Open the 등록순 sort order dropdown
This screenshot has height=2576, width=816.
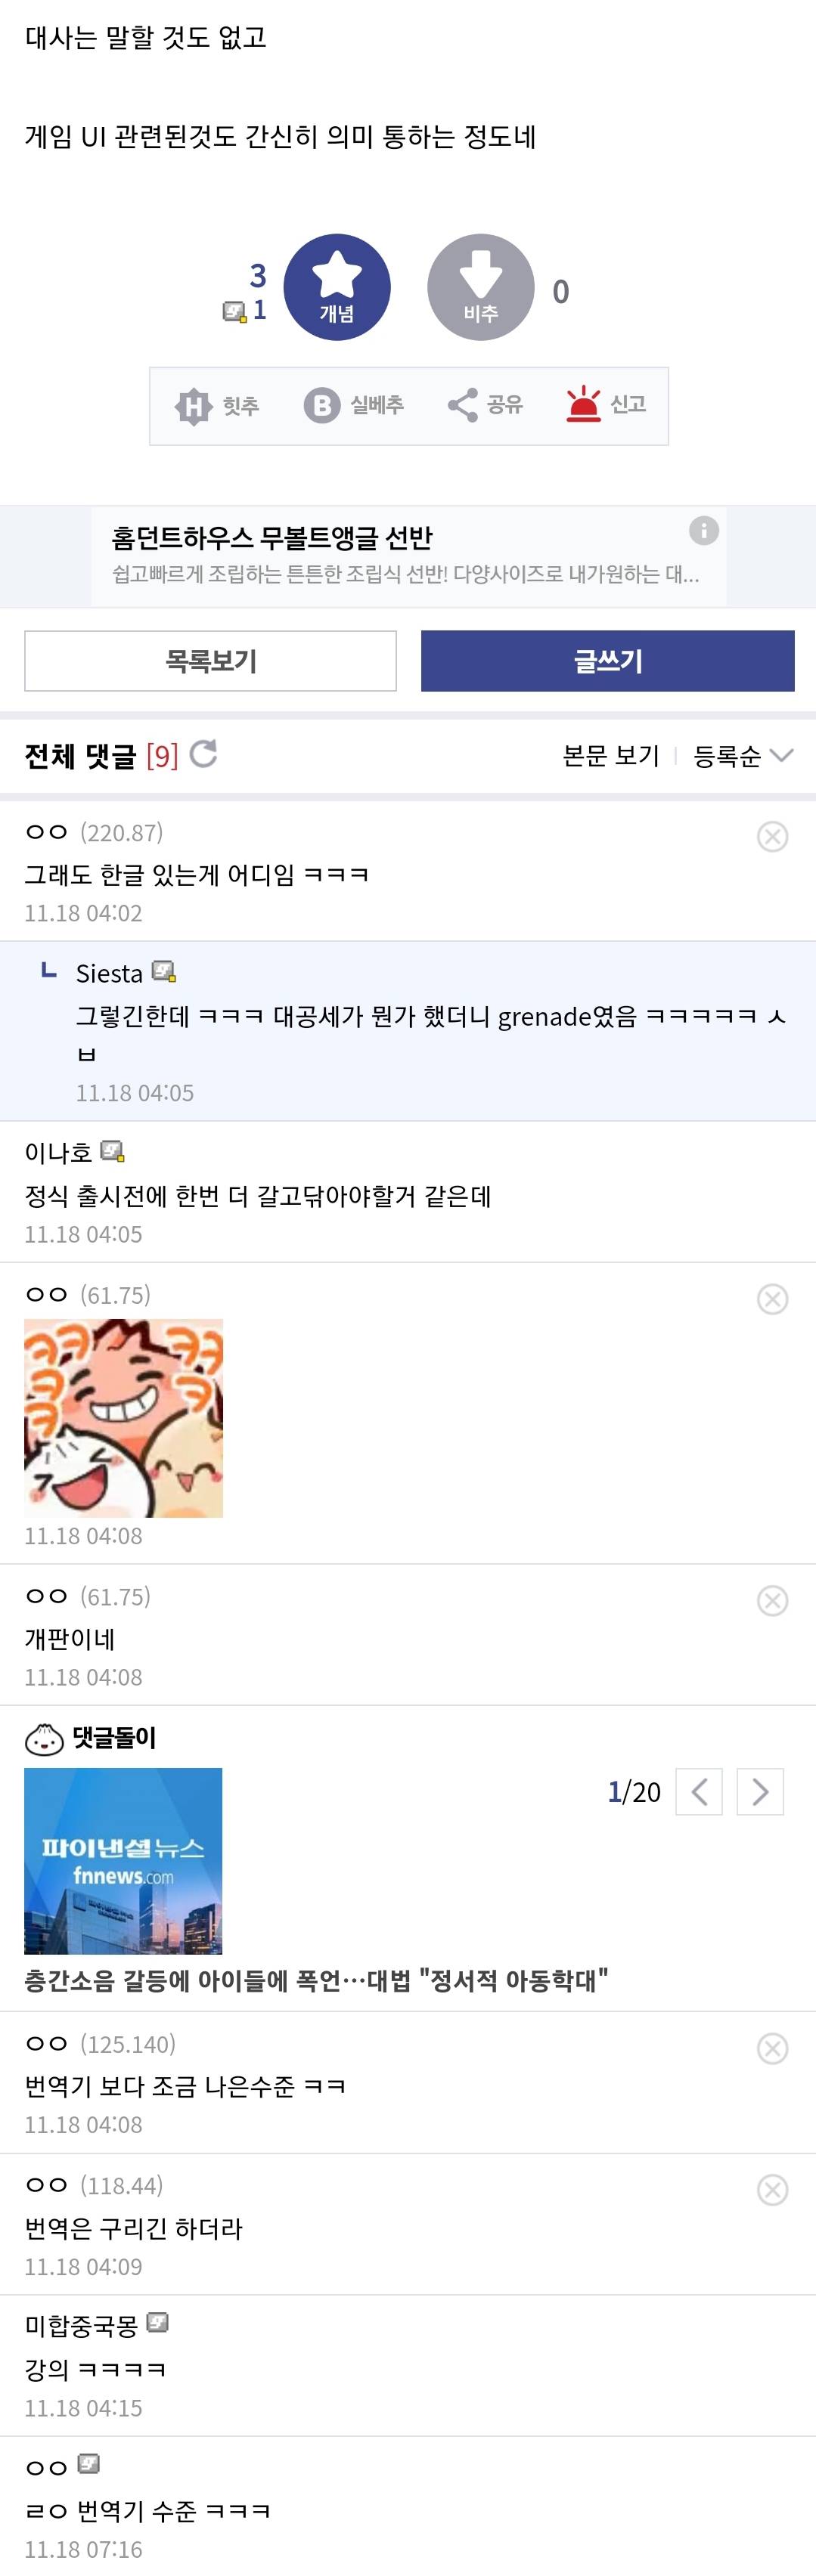[x=742, y=756]
